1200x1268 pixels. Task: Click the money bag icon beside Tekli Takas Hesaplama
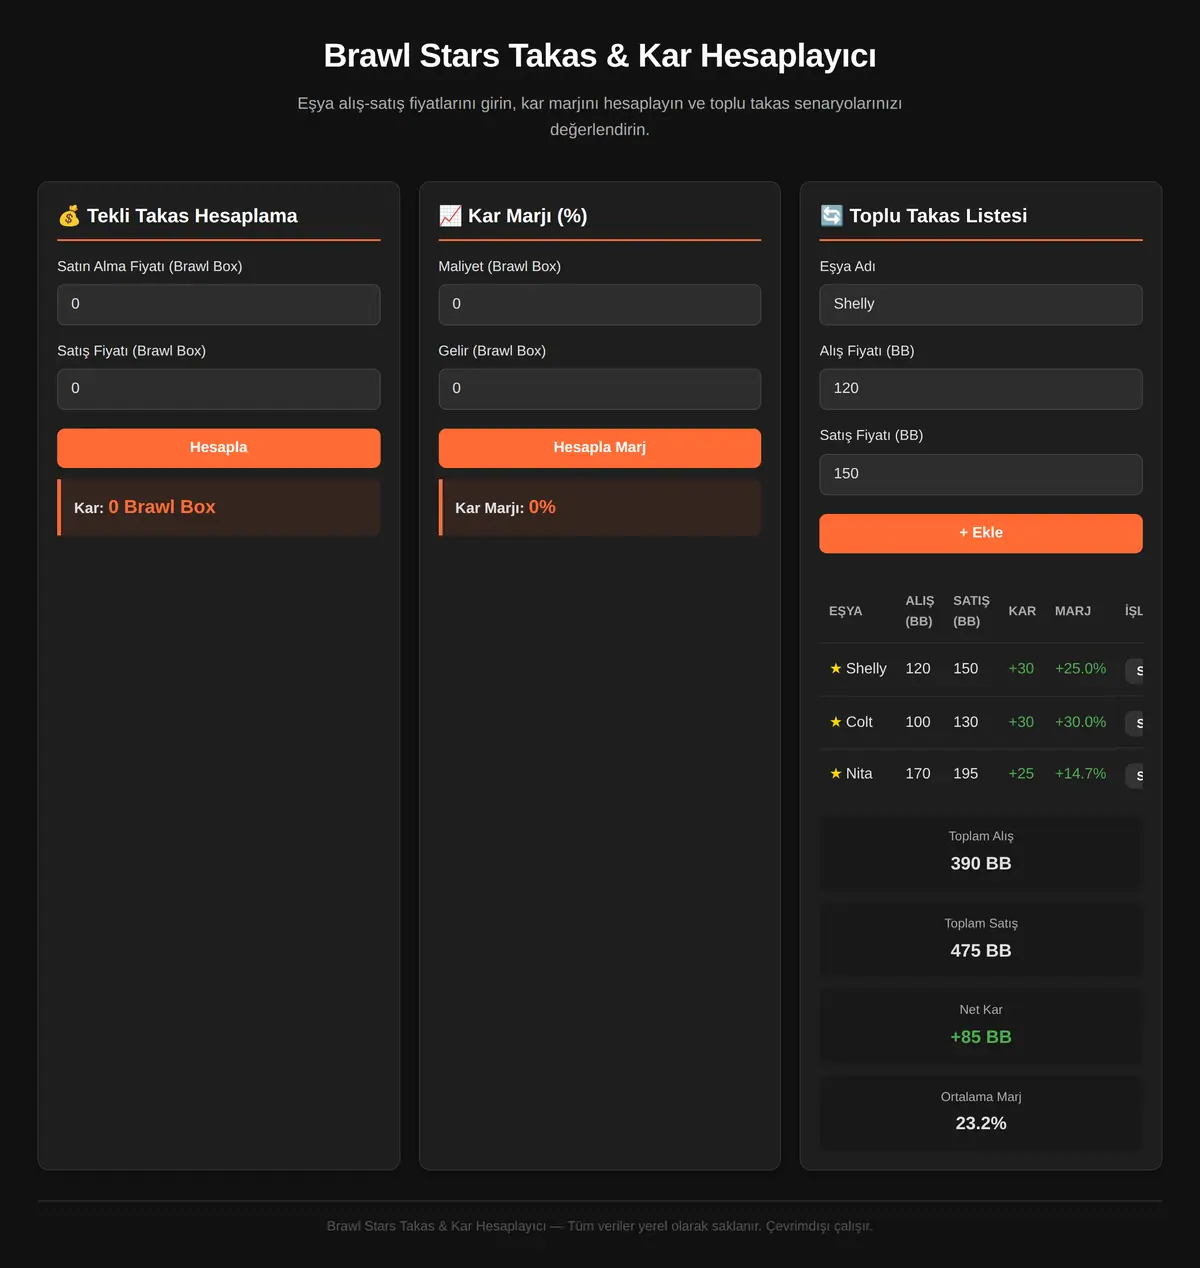click(x=69, y=216)
